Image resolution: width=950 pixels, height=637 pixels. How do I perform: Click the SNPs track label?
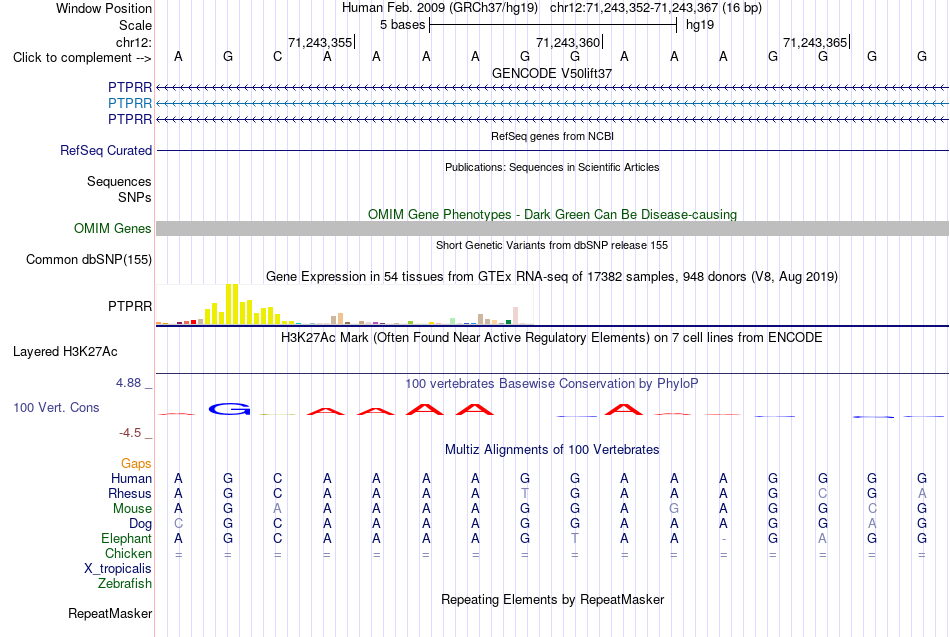click(135, 197)
